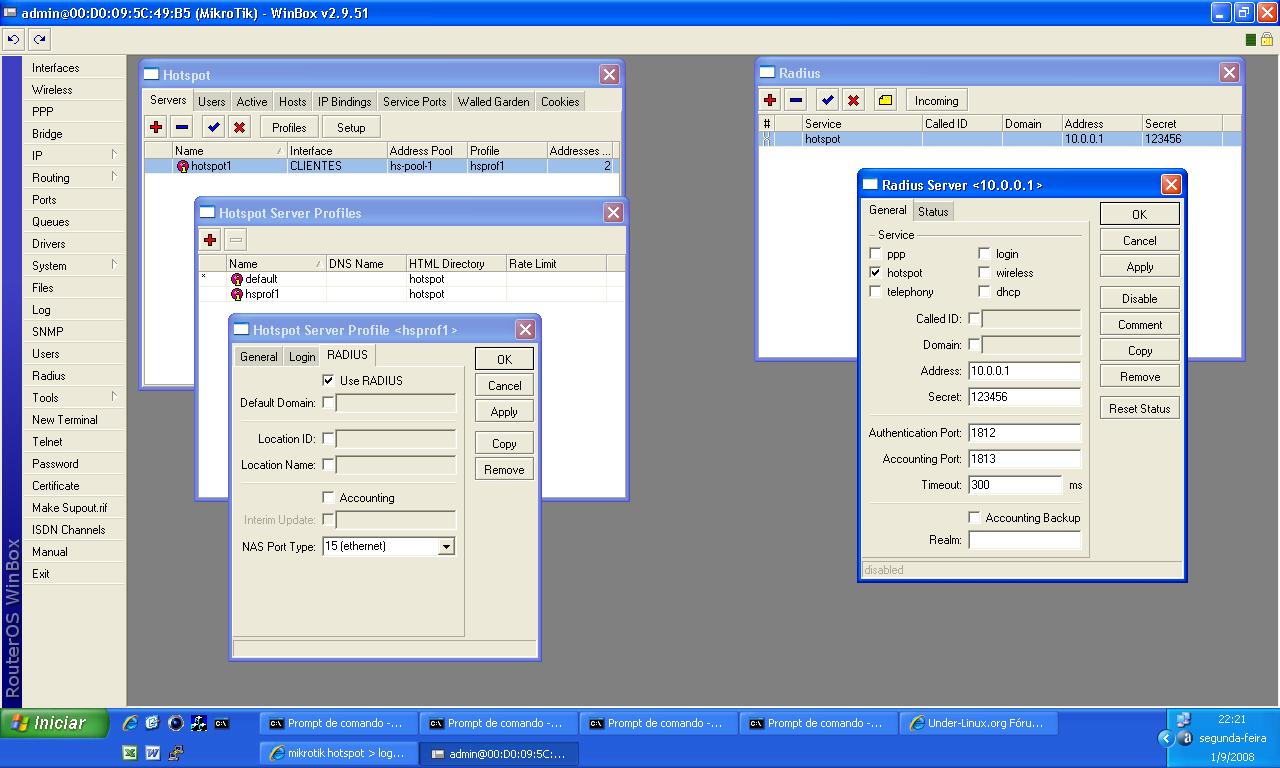Image resolution: width=1280 pixels, height=768 pixels.
Task: Click the Authentication Port field
Action: tap(1024, 433)
